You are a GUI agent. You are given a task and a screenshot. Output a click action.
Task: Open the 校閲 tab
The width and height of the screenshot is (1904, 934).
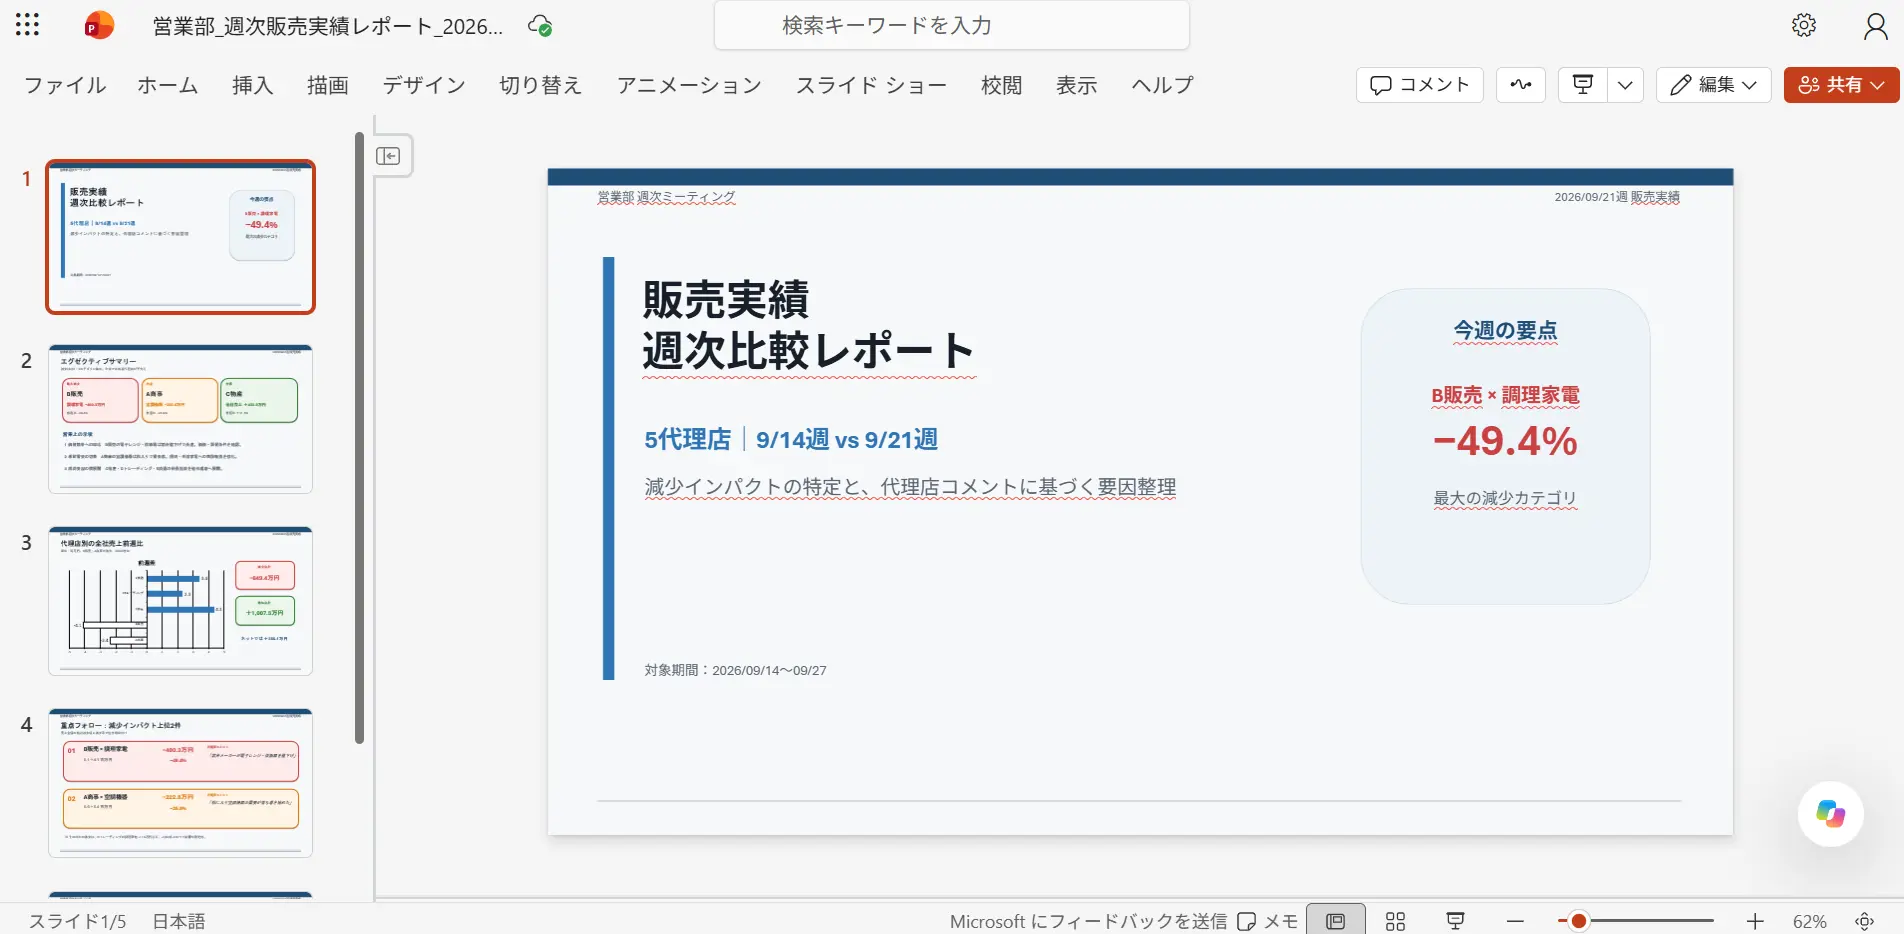1001,85
